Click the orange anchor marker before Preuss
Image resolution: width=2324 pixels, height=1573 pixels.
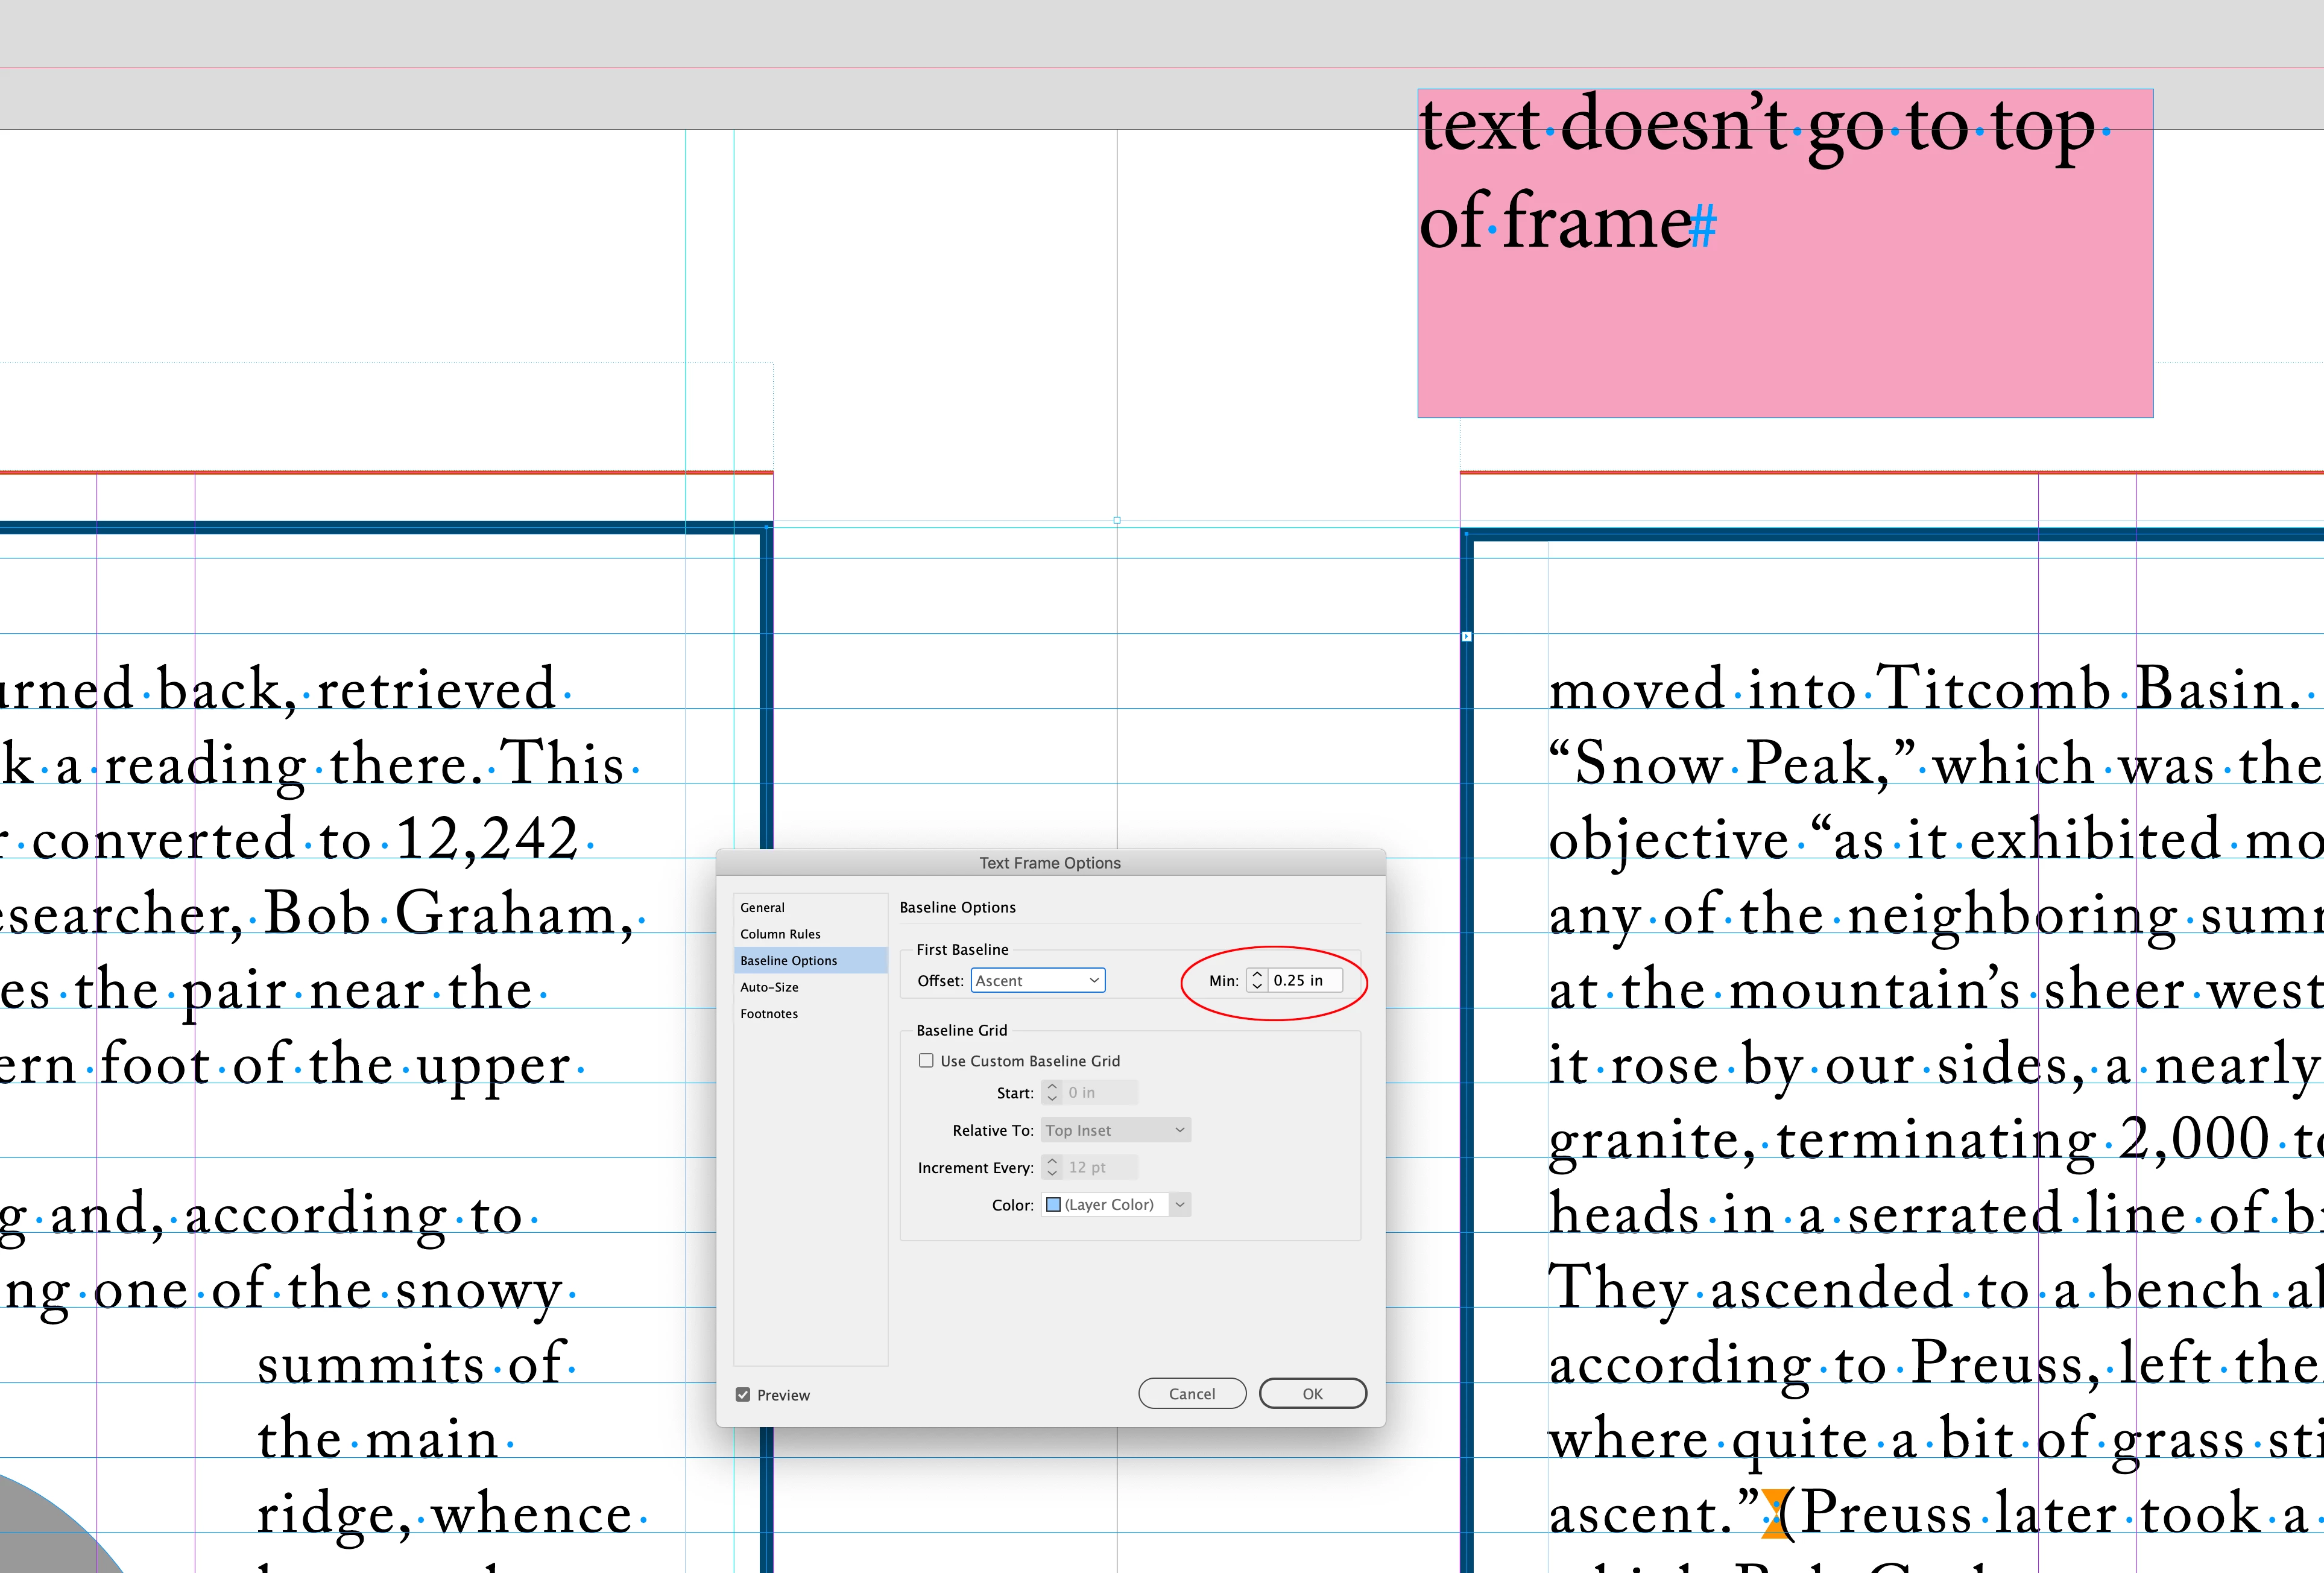pos(1774,1514)
